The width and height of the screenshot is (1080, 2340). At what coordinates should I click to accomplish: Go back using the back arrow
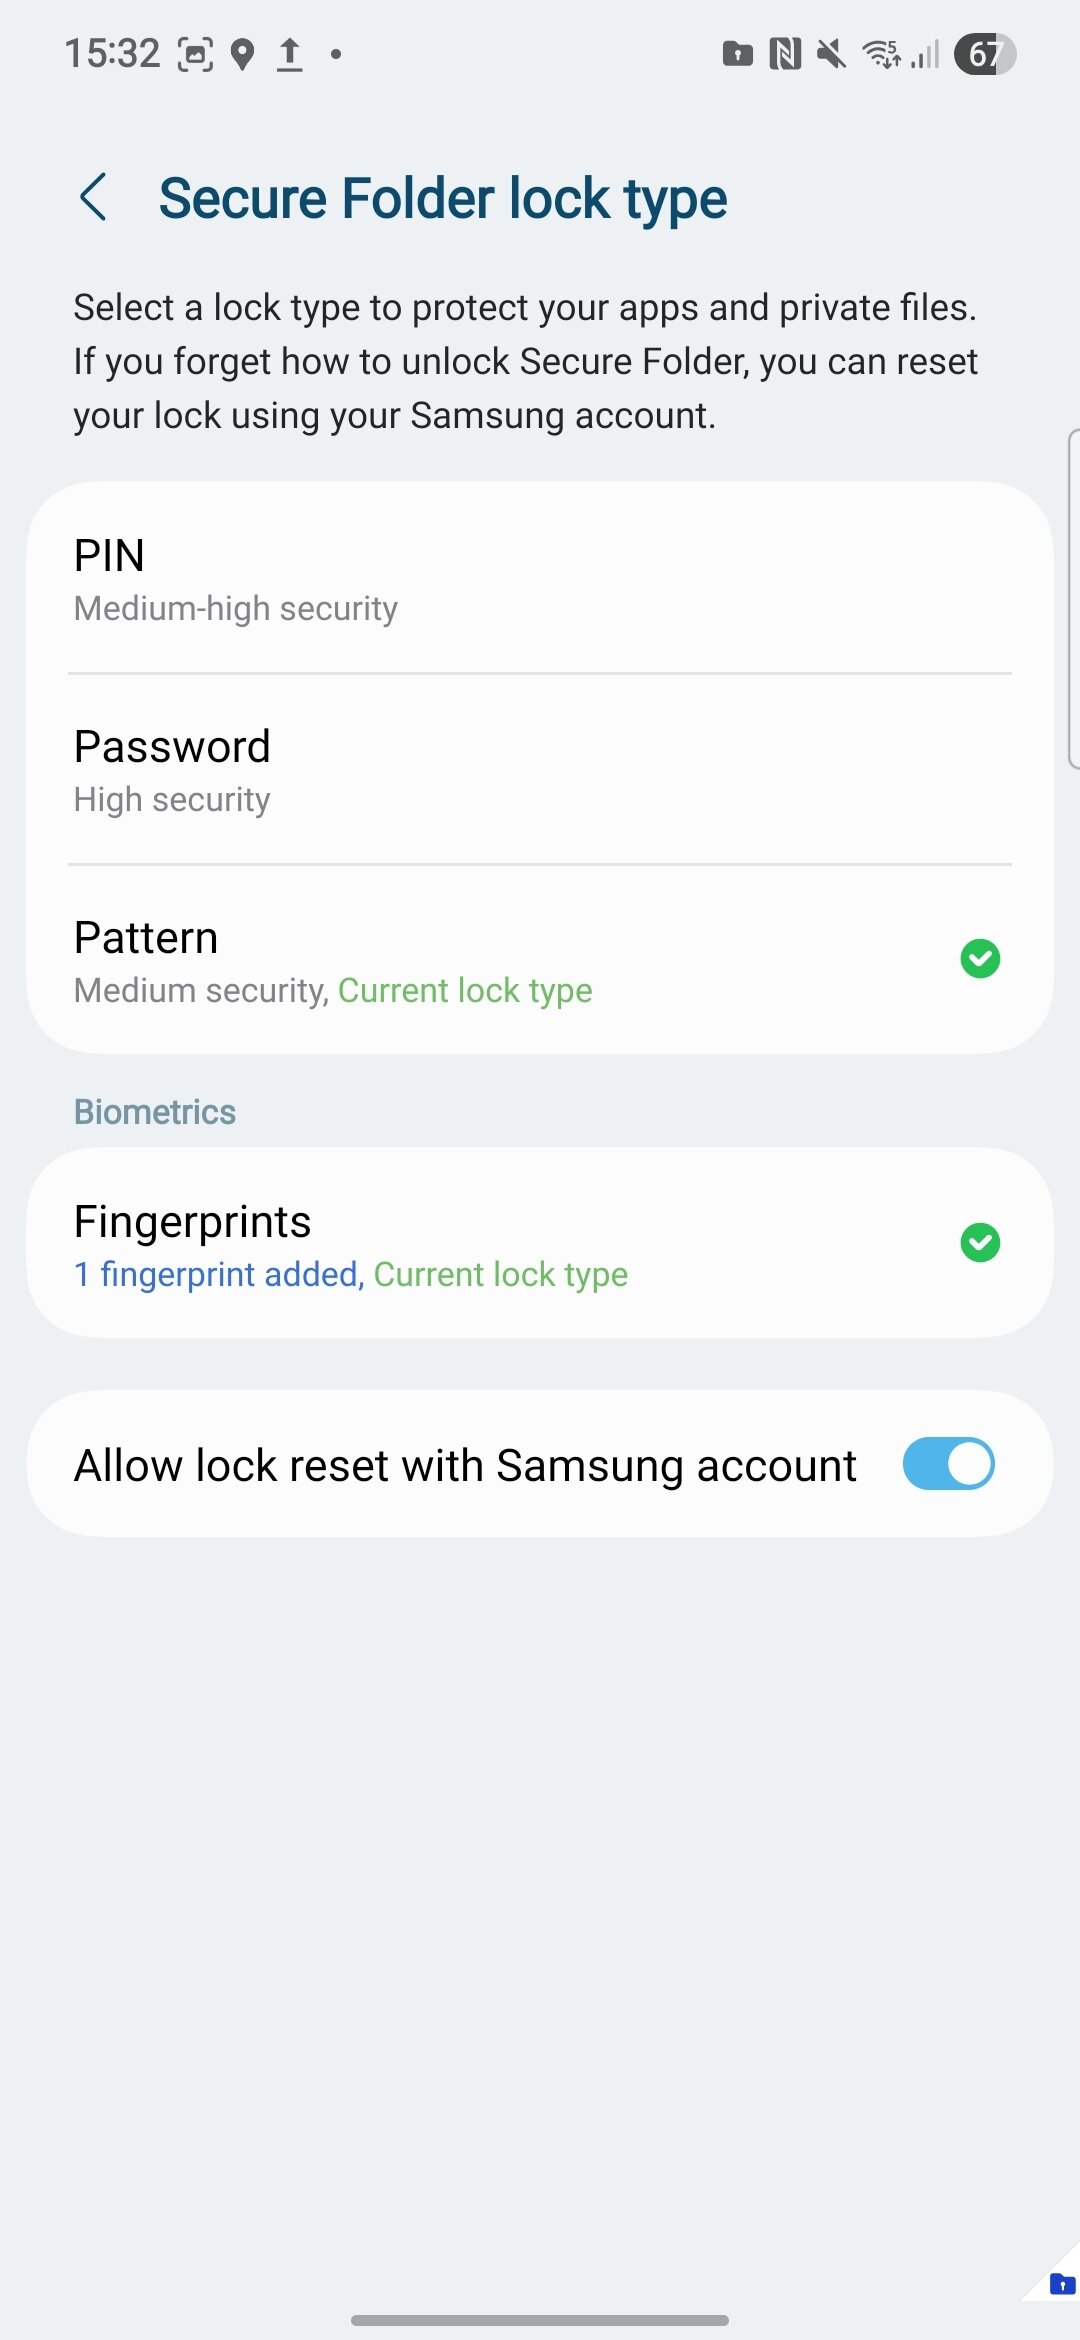[x=93, y=197]
